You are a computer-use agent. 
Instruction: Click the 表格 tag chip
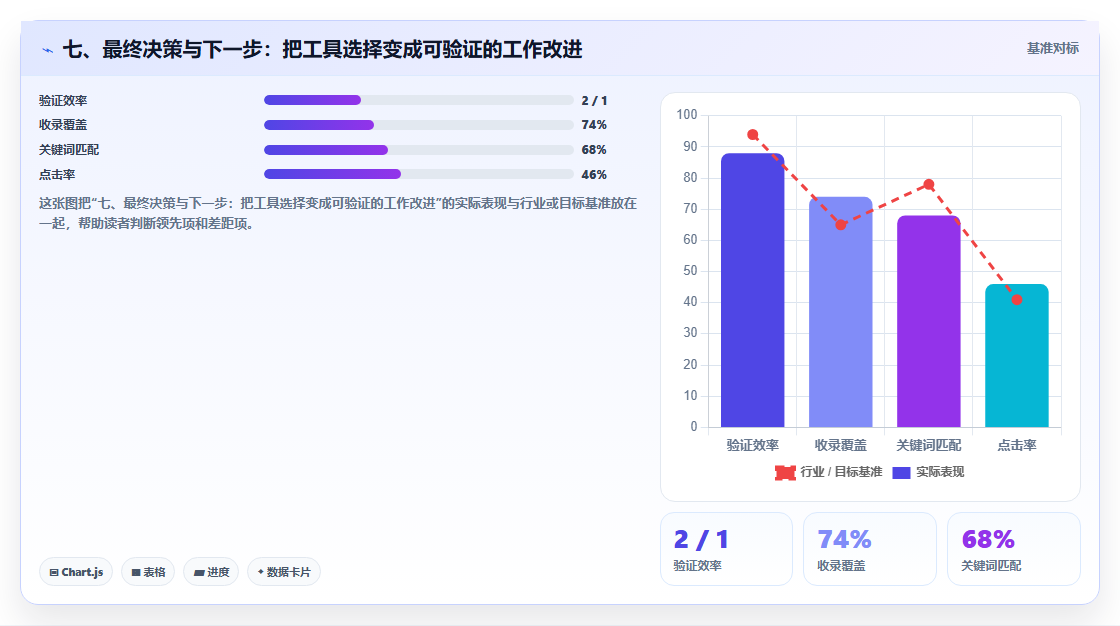(x=148, y=572)
